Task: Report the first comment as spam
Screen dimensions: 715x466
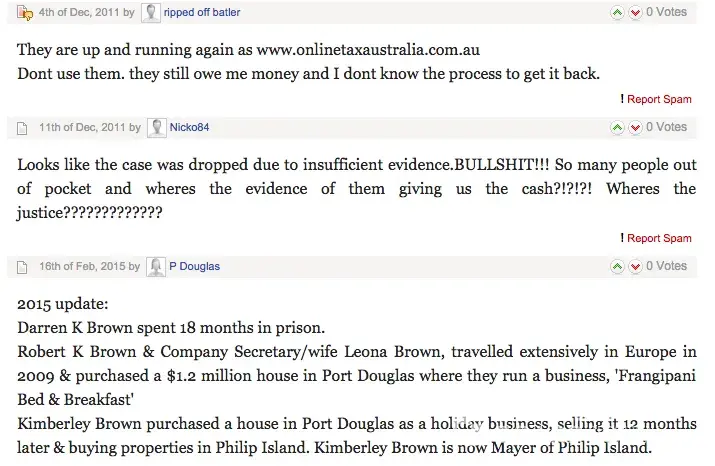Action: (658, 99)
